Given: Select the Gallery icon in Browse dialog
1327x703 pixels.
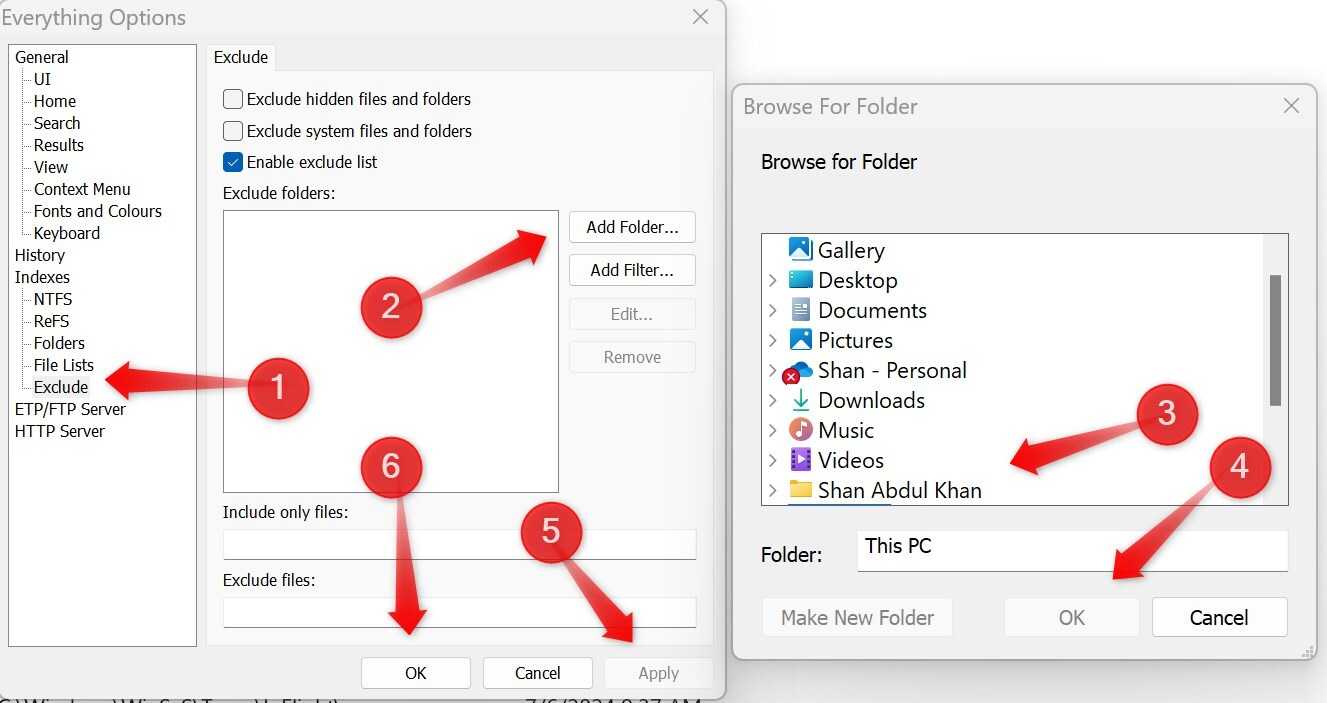Looking at the screenshot, I should coord(801,249).
